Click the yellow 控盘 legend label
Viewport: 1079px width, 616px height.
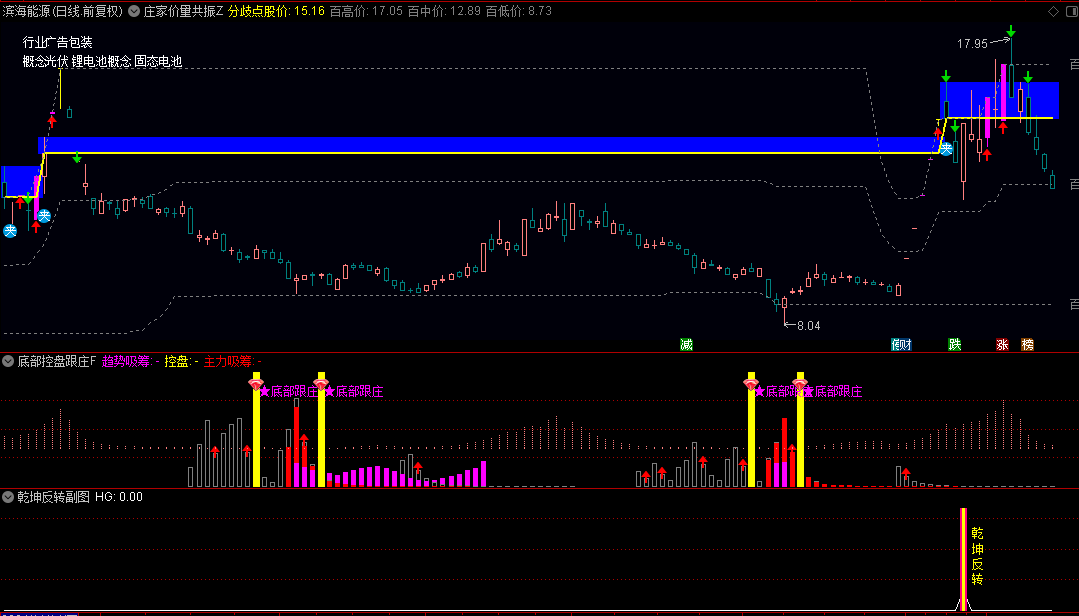click(x=182, y=361)
